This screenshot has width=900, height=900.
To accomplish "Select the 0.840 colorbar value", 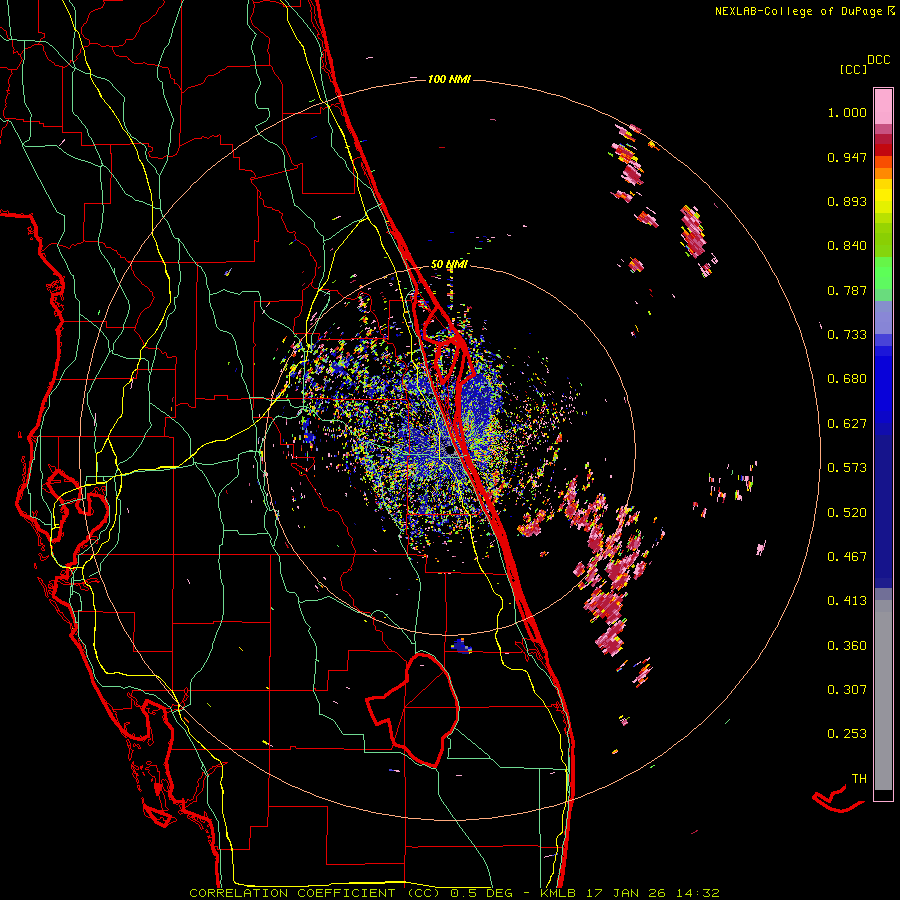I will (847, 246).
